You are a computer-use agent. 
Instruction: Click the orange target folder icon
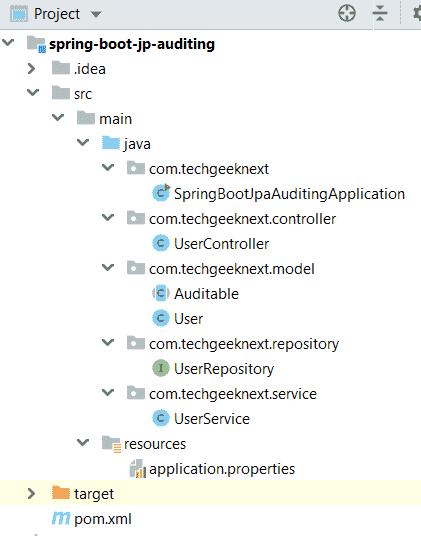pos(61,493)
